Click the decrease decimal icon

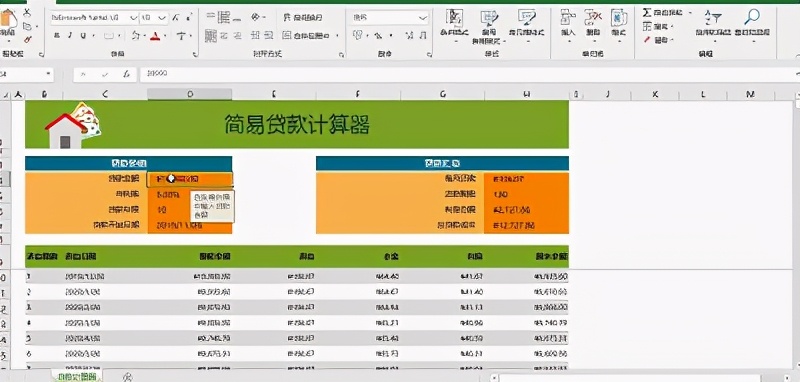pos(423,36)
